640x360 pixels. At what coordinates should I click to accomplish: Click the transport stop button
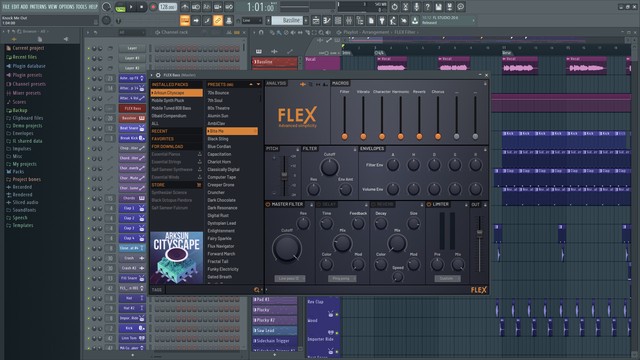(142, 7)
